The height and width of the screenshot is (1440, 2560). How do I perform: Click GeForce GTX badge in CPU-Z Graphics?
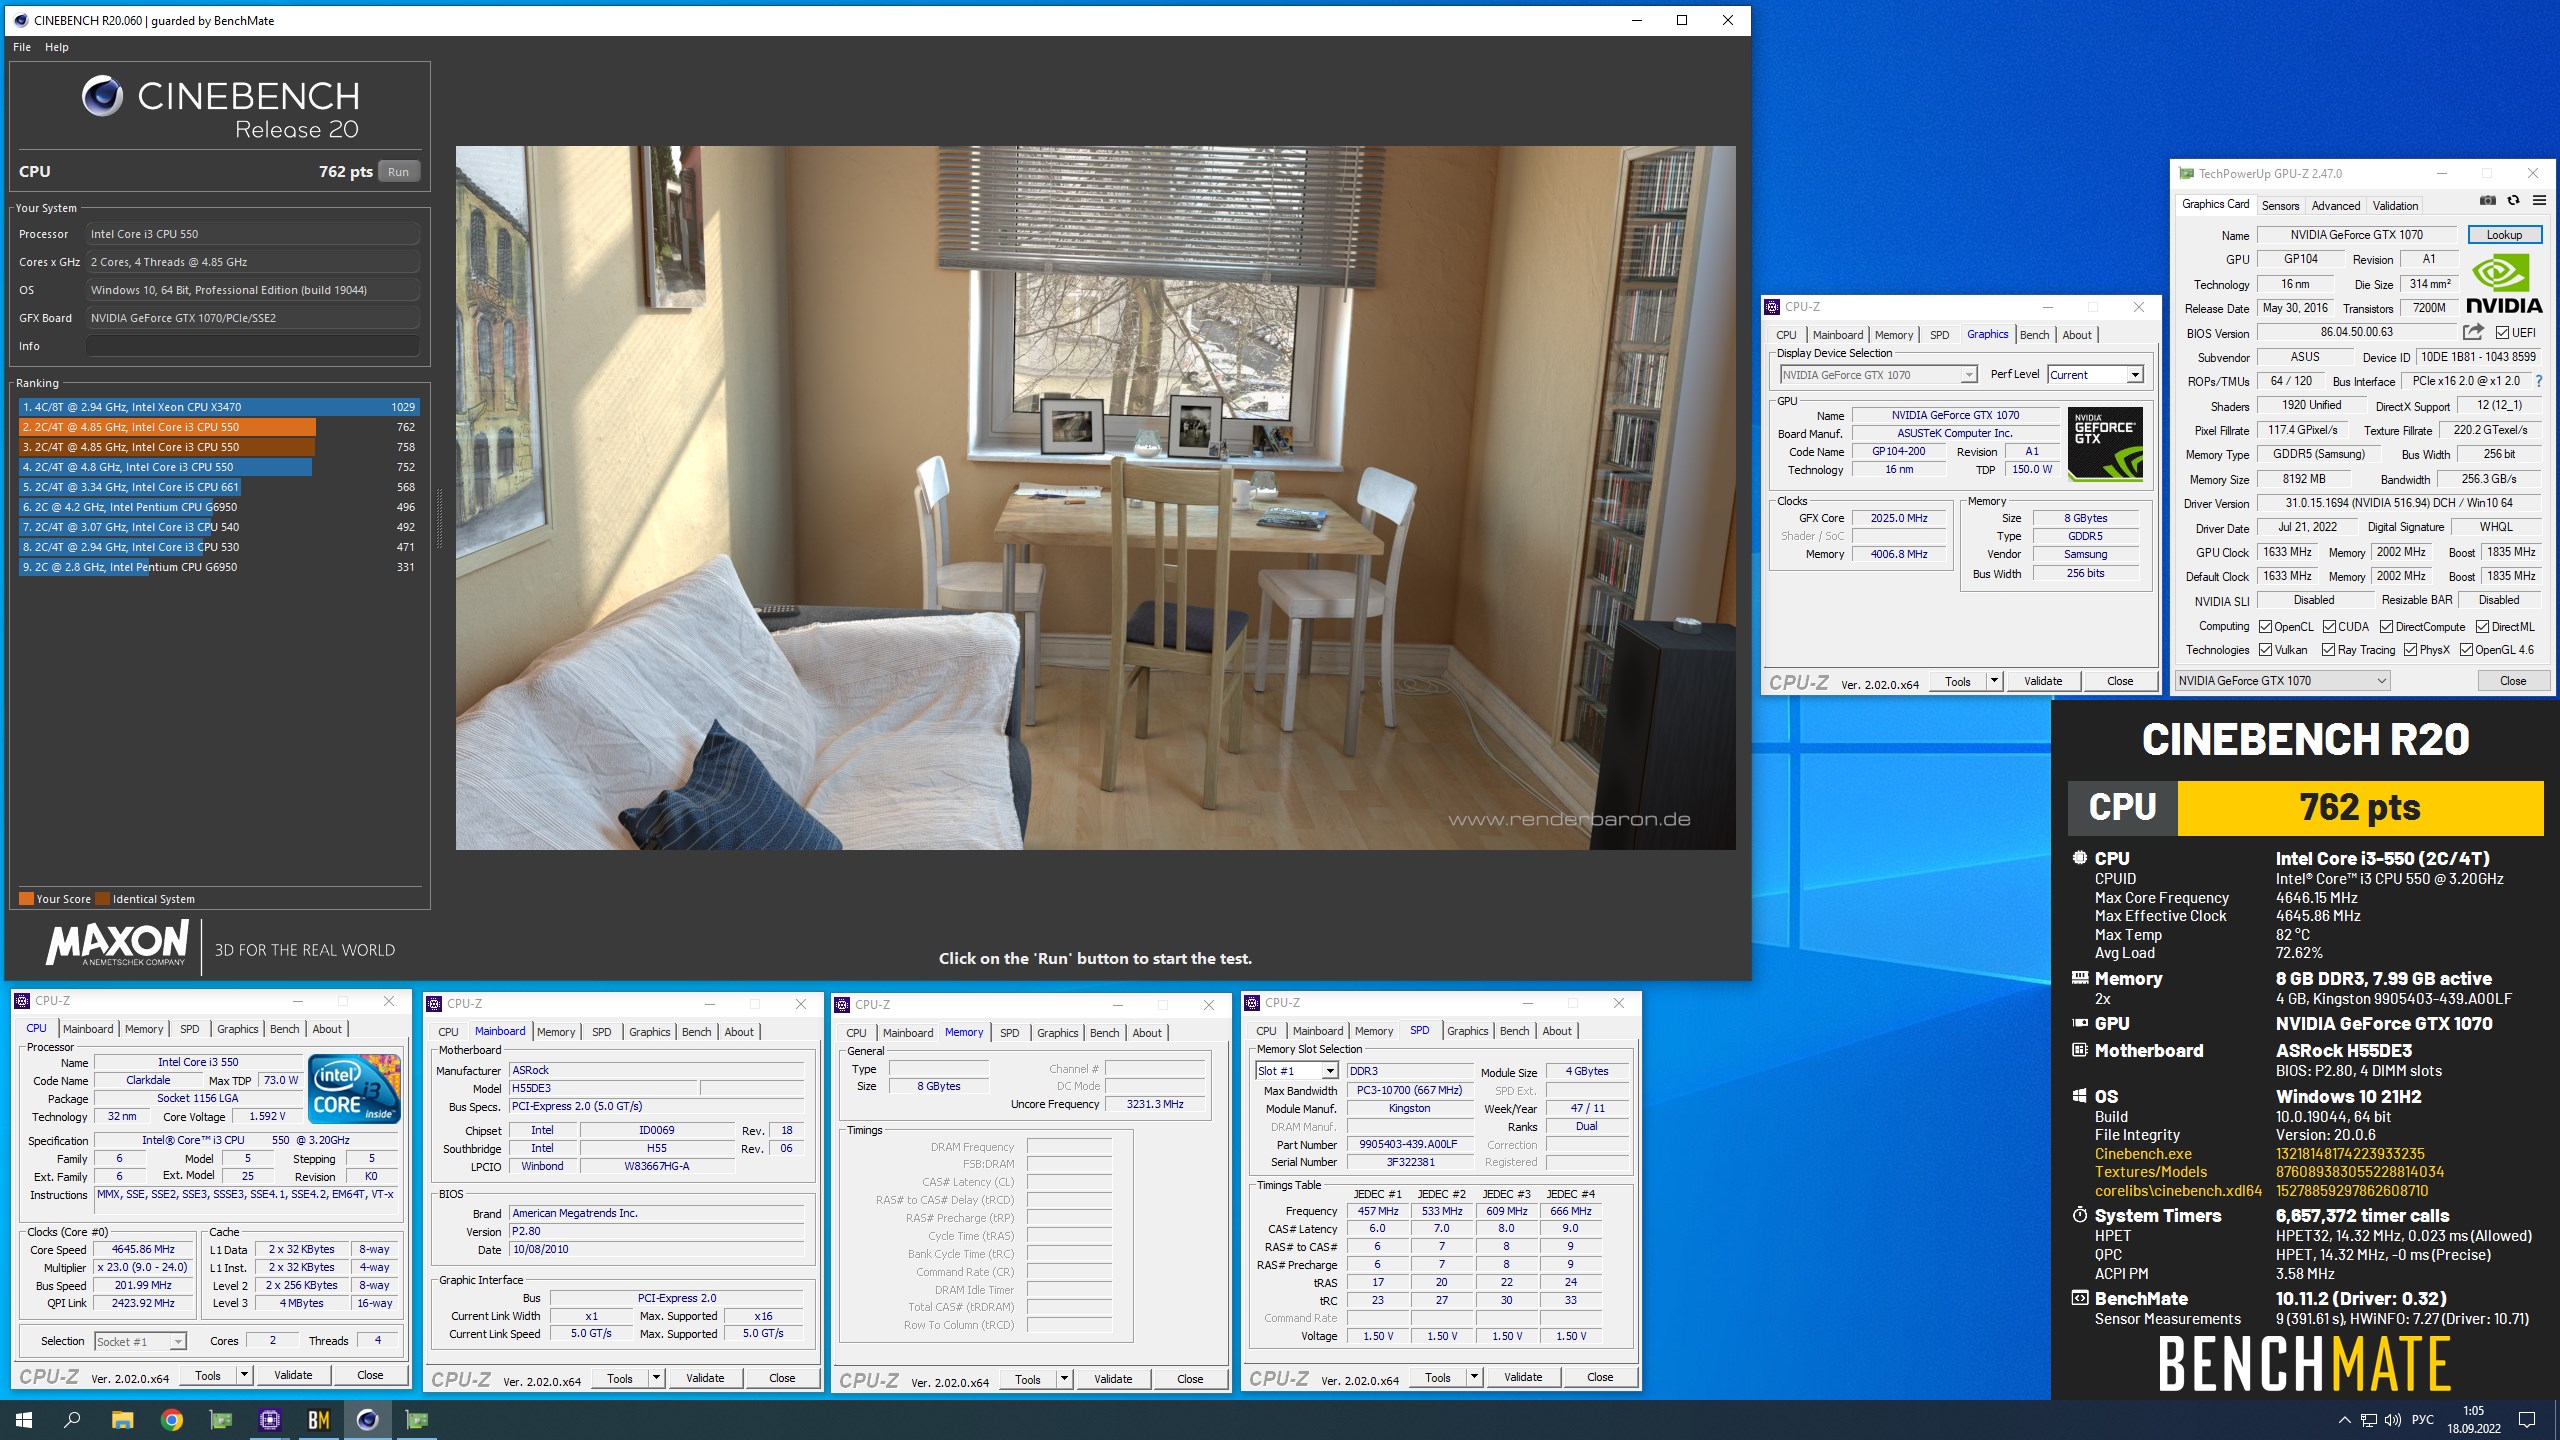2105,444
